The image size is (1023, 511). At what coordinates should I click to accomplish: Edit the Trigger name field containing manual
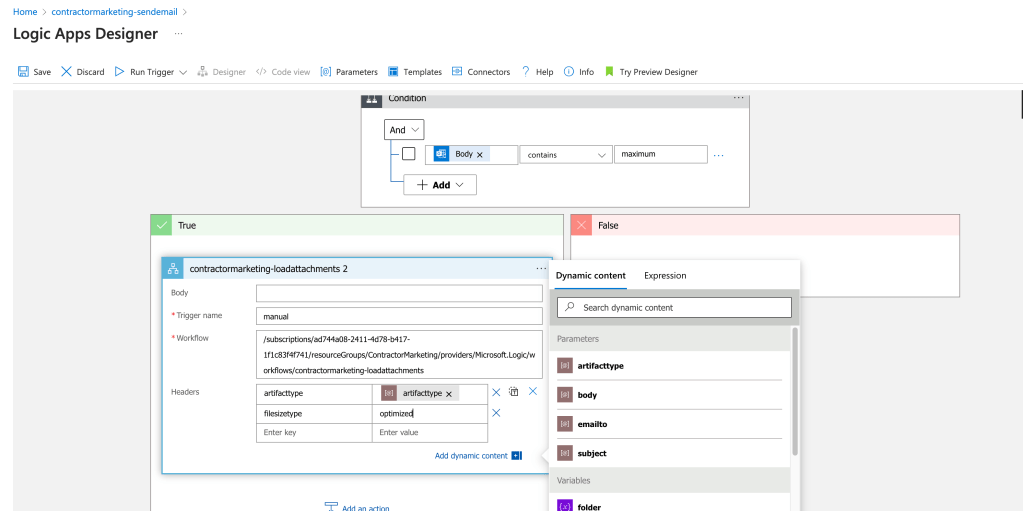point(399,316)
